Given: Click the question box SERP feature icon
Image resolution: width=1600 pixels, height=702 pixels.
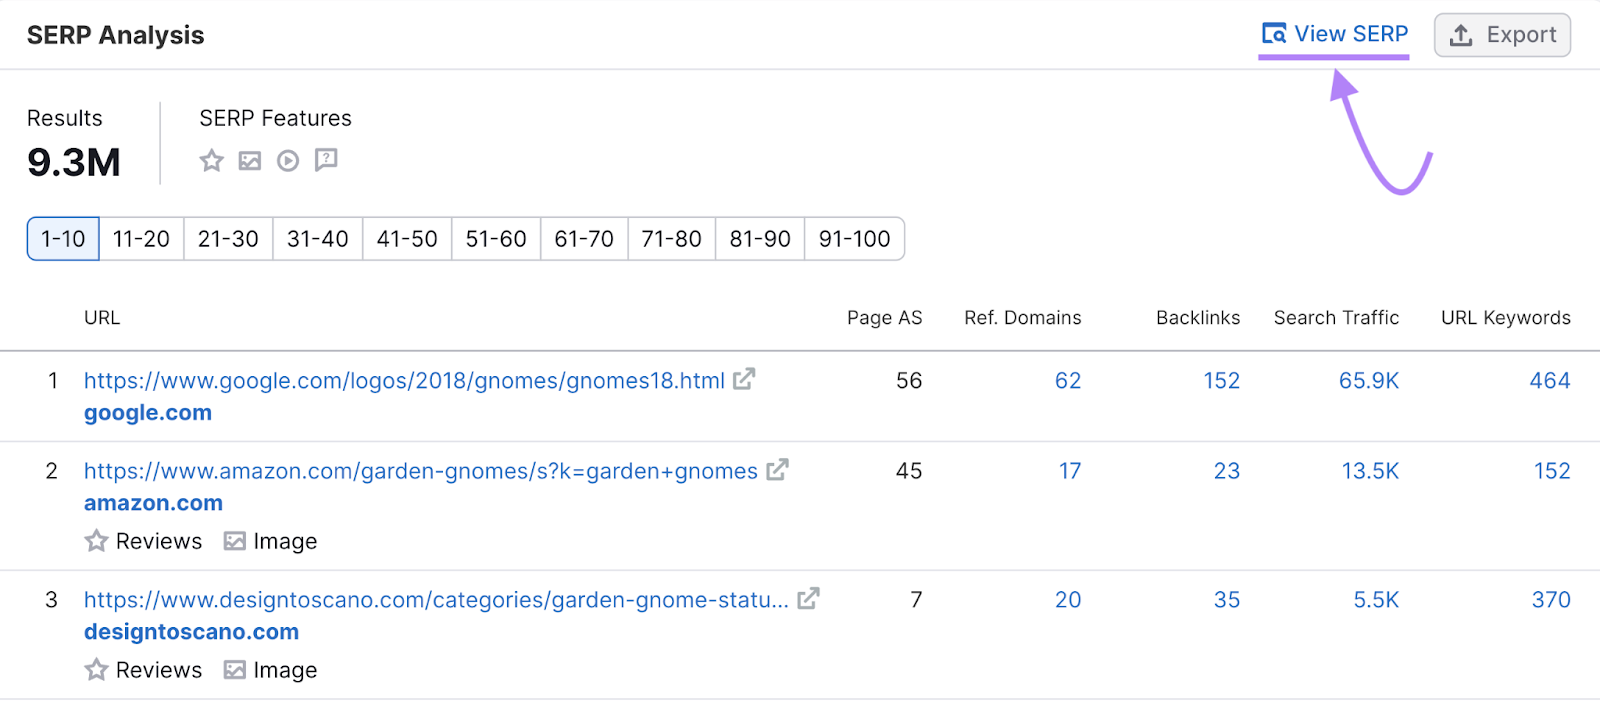Looking at the screenshot, I should coord(326,160).
